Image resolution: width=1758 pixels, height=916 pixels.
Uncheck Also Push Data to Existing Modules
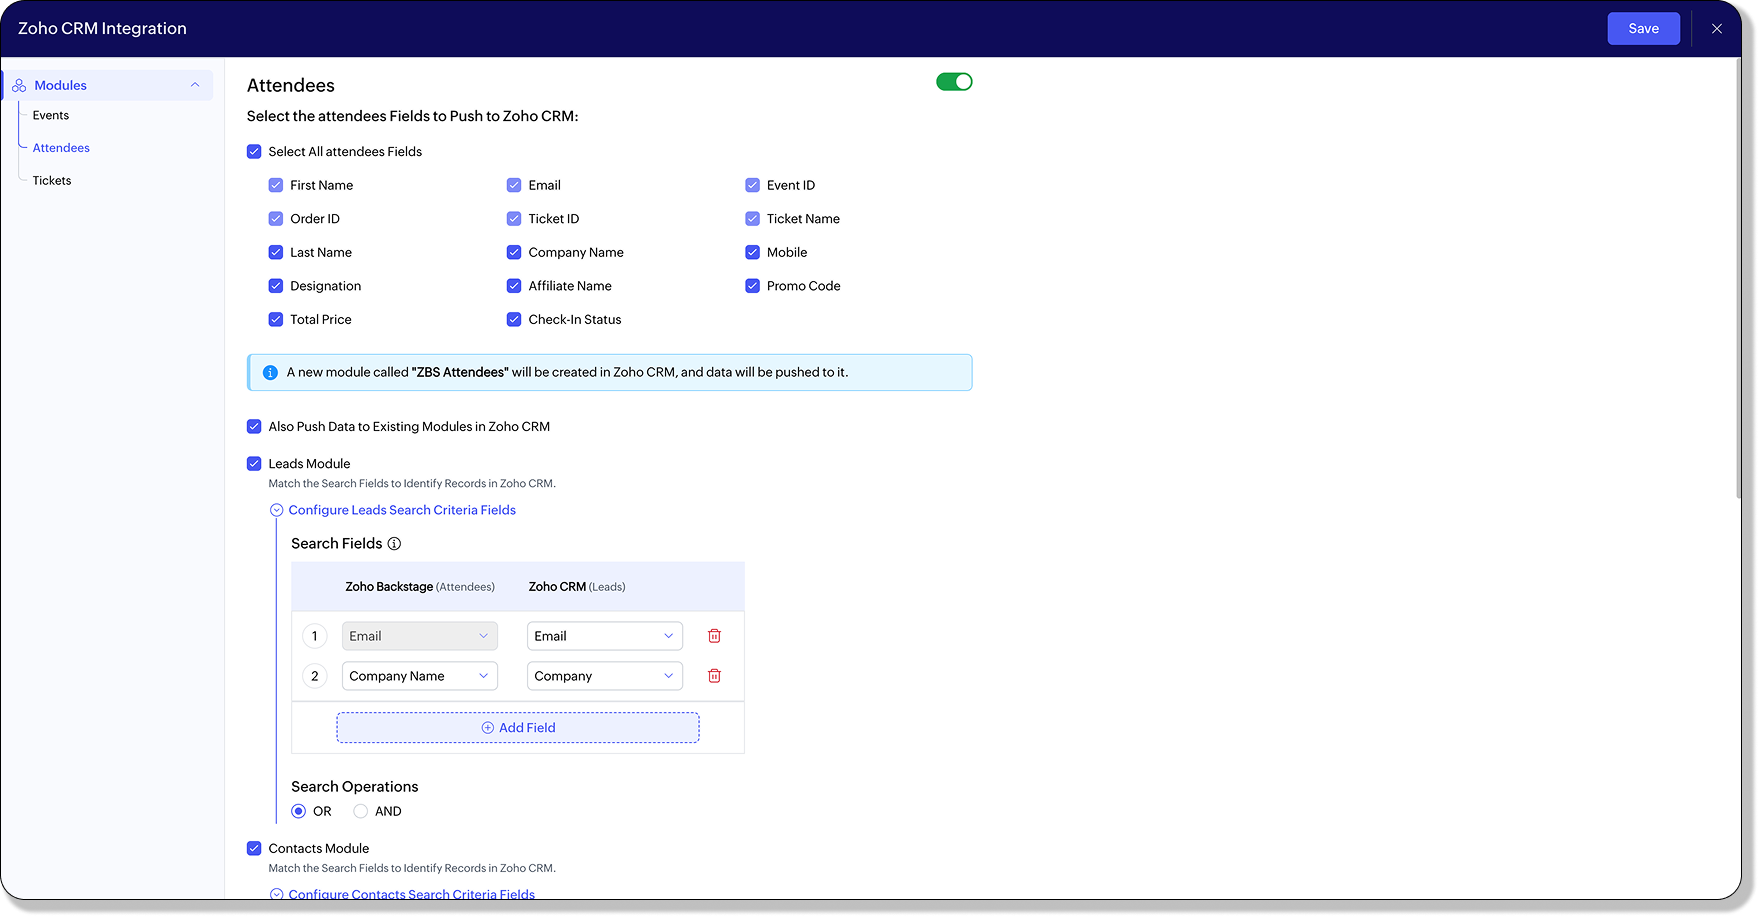[254, 427]
